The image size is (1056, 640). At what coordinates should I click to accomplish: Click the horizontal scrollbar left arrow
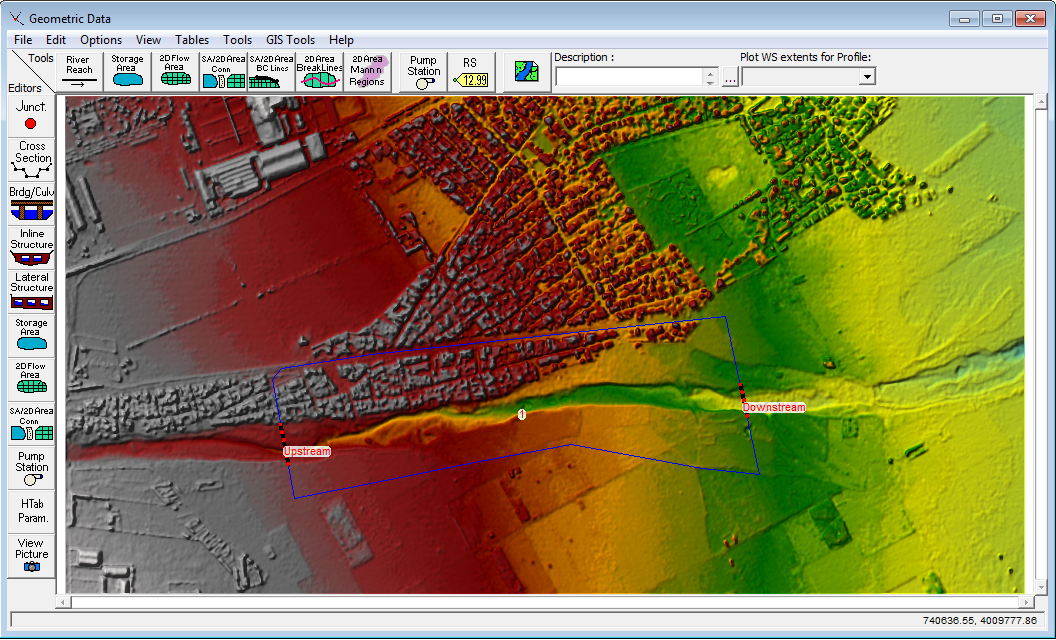[x=63, y=602]
